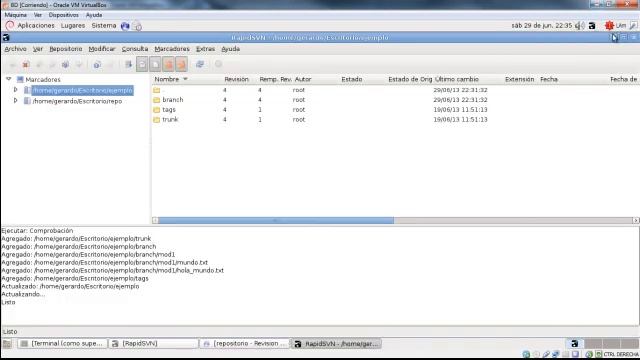Screen dimensions: 640x360
Task: Click the blue cube toolbar icon
Action: coord(65,64)
